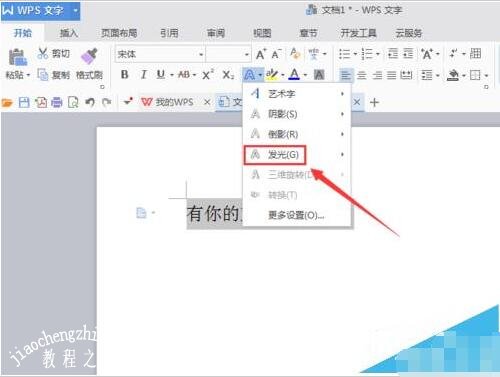Expand the Paste (粘贴) dropdown arrow
Screen dimensions: 500x377
point(28,75)
